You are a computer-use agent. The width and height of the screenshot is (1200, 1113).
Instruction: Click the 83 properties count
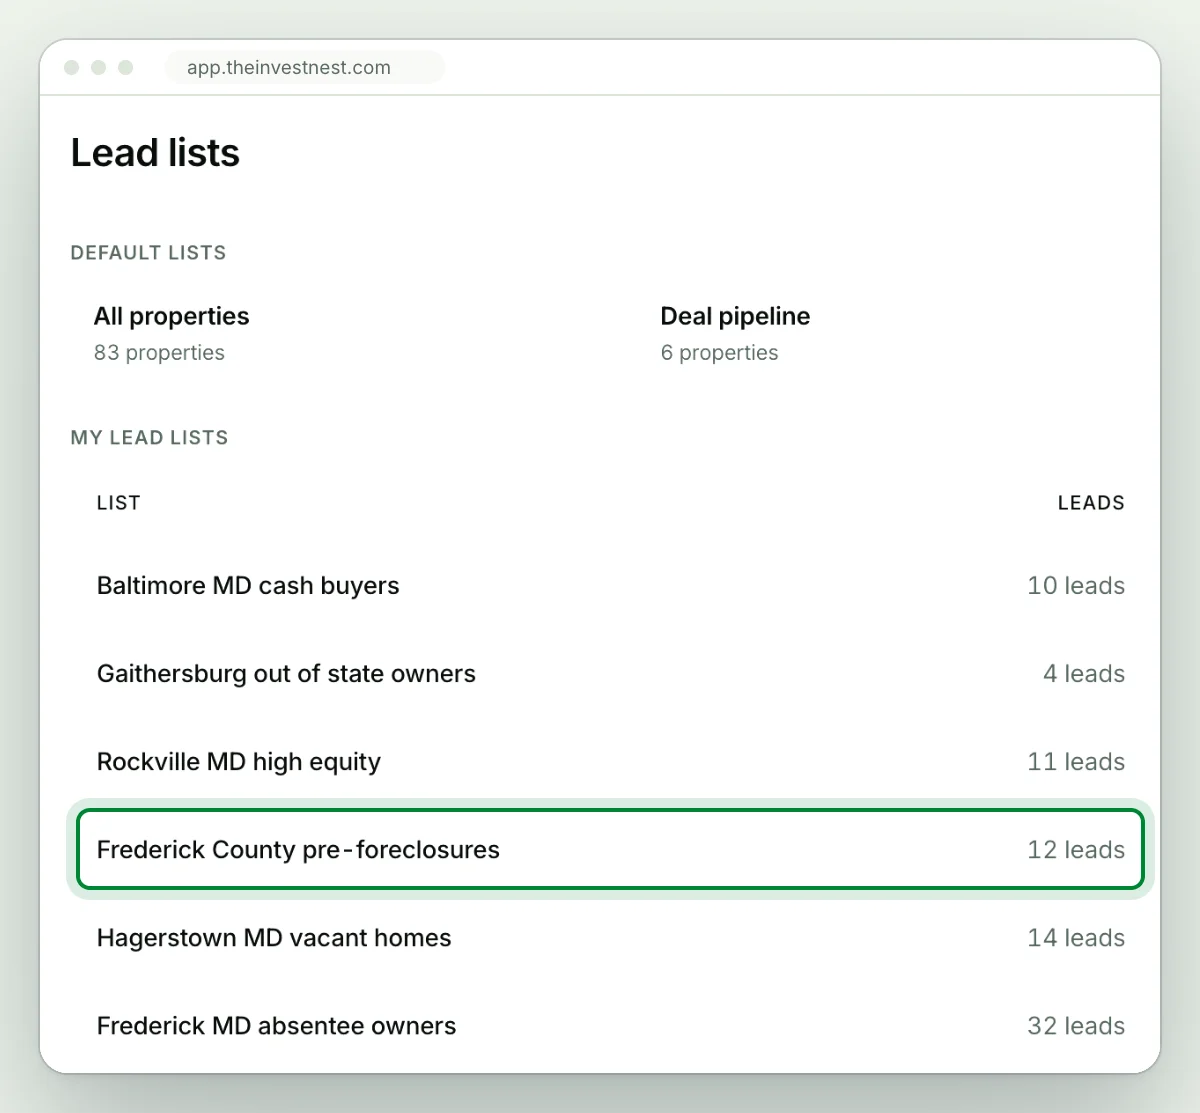[159, 353]
